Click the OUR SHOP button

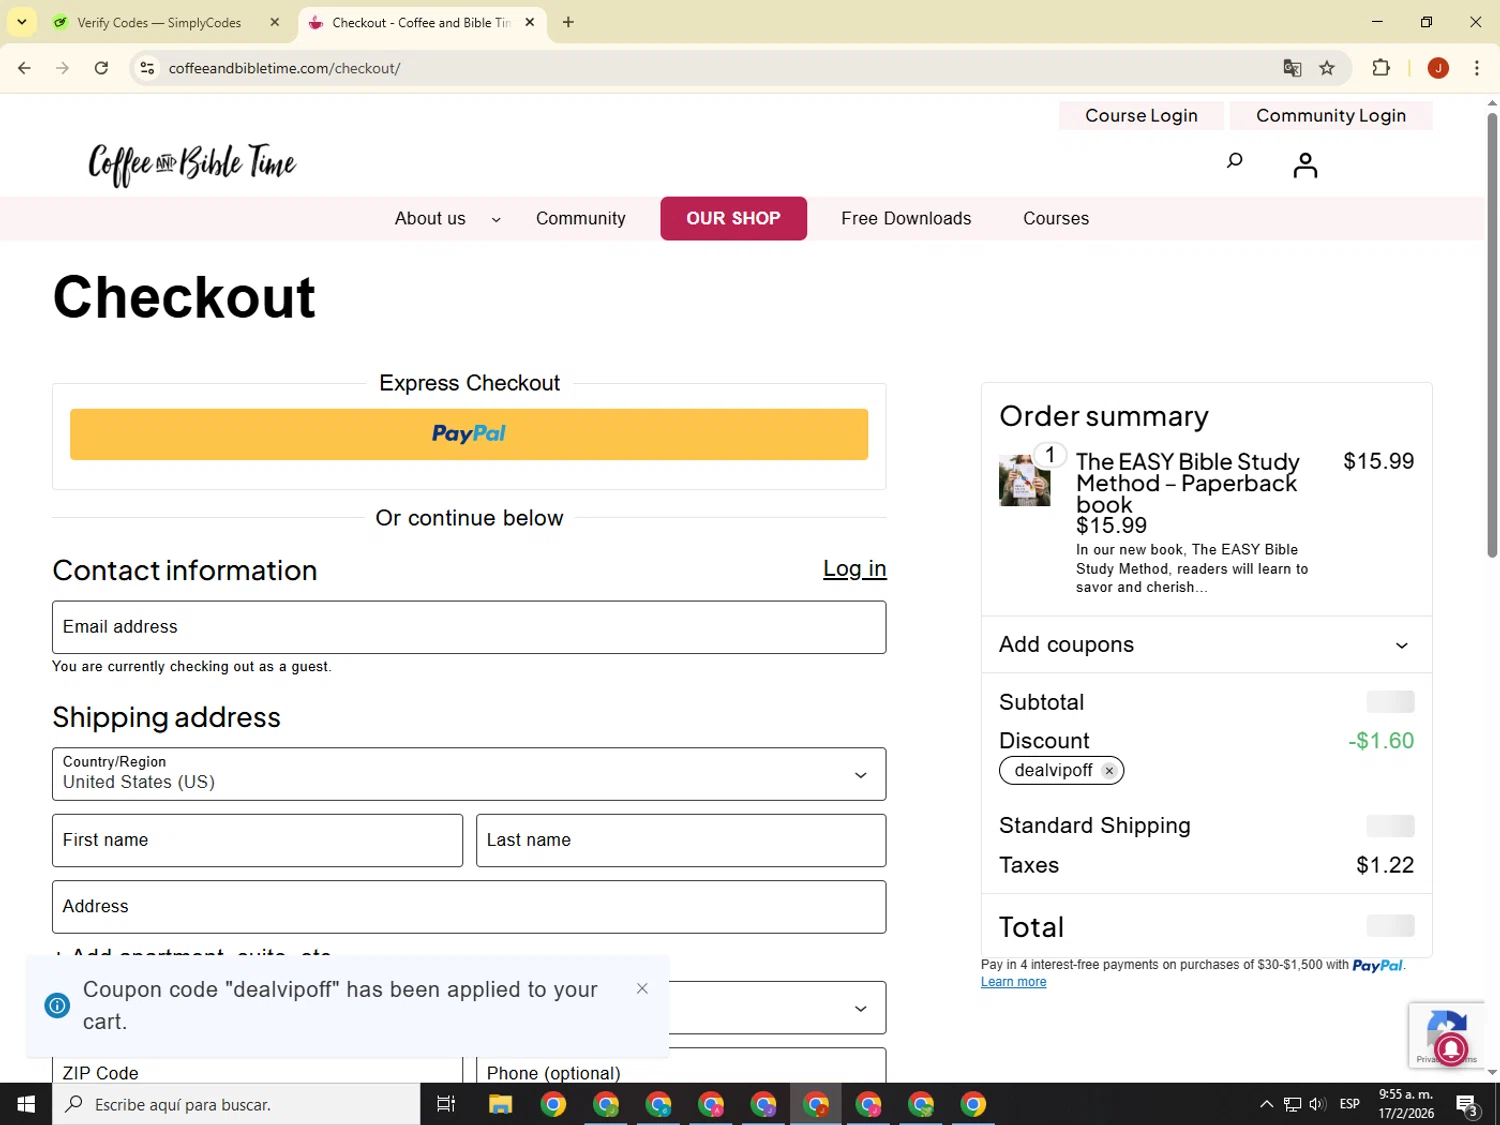733,218
